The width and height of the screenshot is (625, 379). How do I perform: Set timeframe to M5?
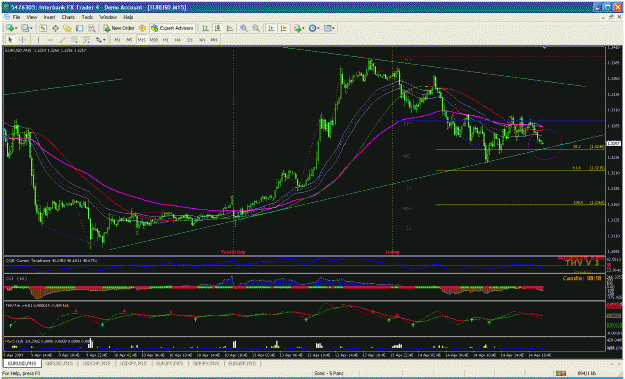(x=130, y=40)
